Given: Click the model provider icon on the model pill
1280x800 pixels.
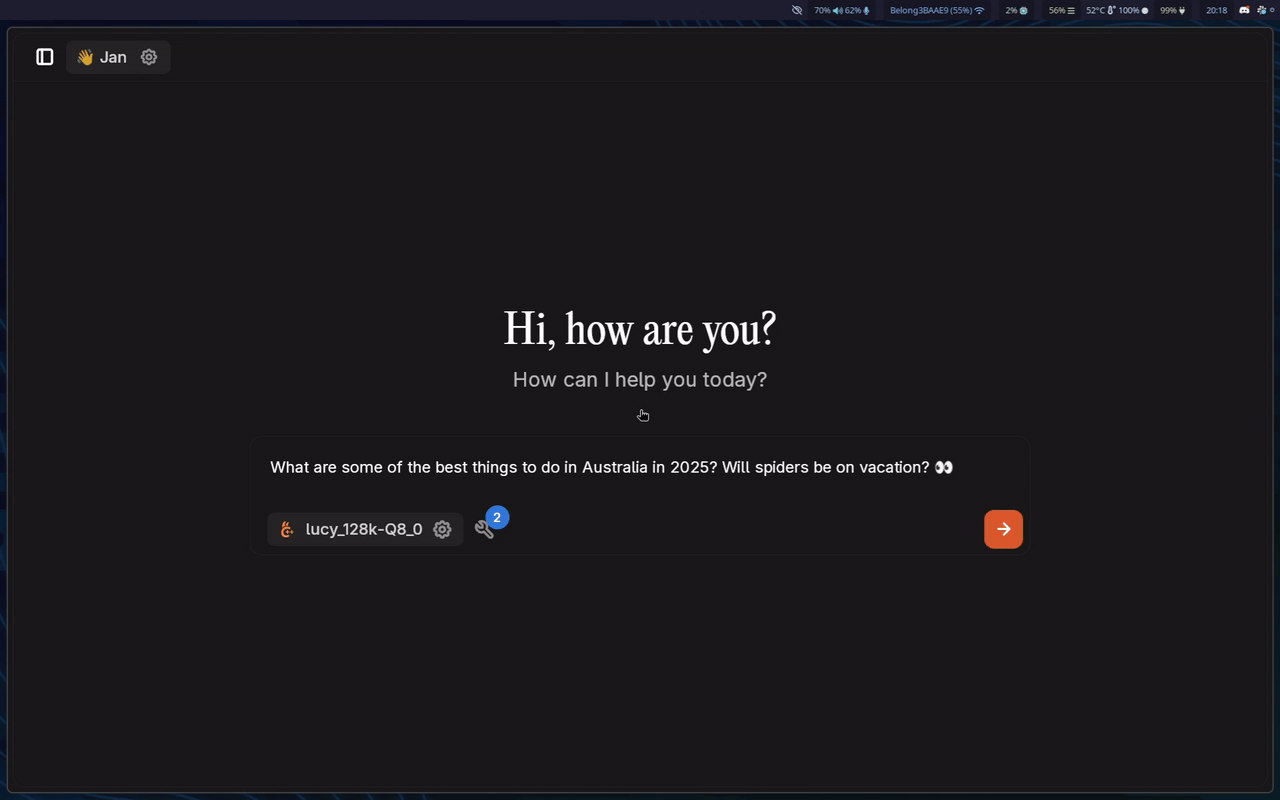Looking at the screenshot, I should coord(286,529).
